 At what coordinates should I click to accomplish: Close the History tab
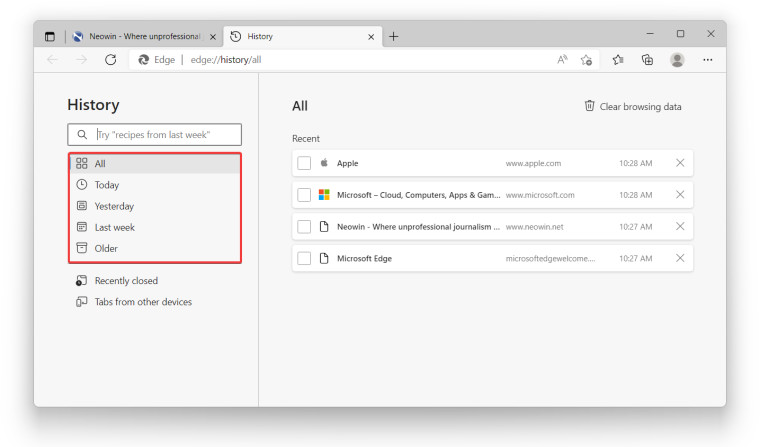[x=371, y=37]
